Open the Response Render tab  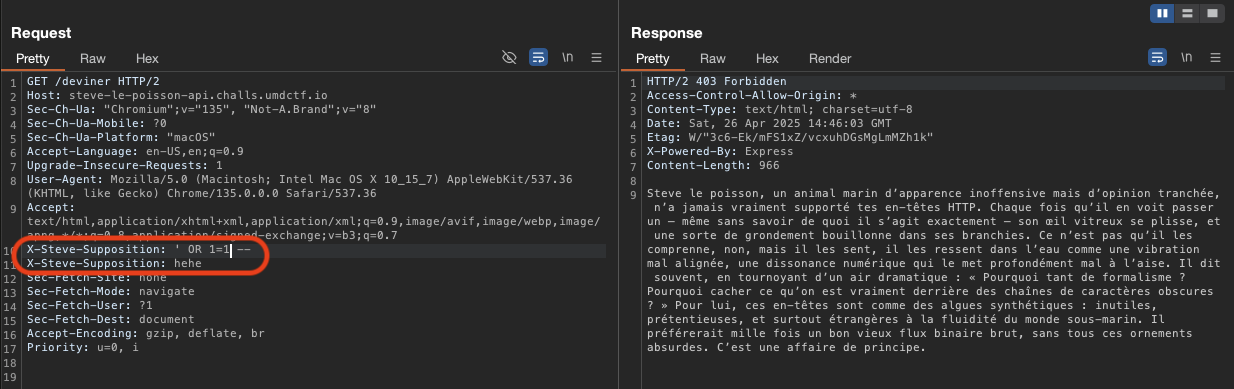click(829, 59)
